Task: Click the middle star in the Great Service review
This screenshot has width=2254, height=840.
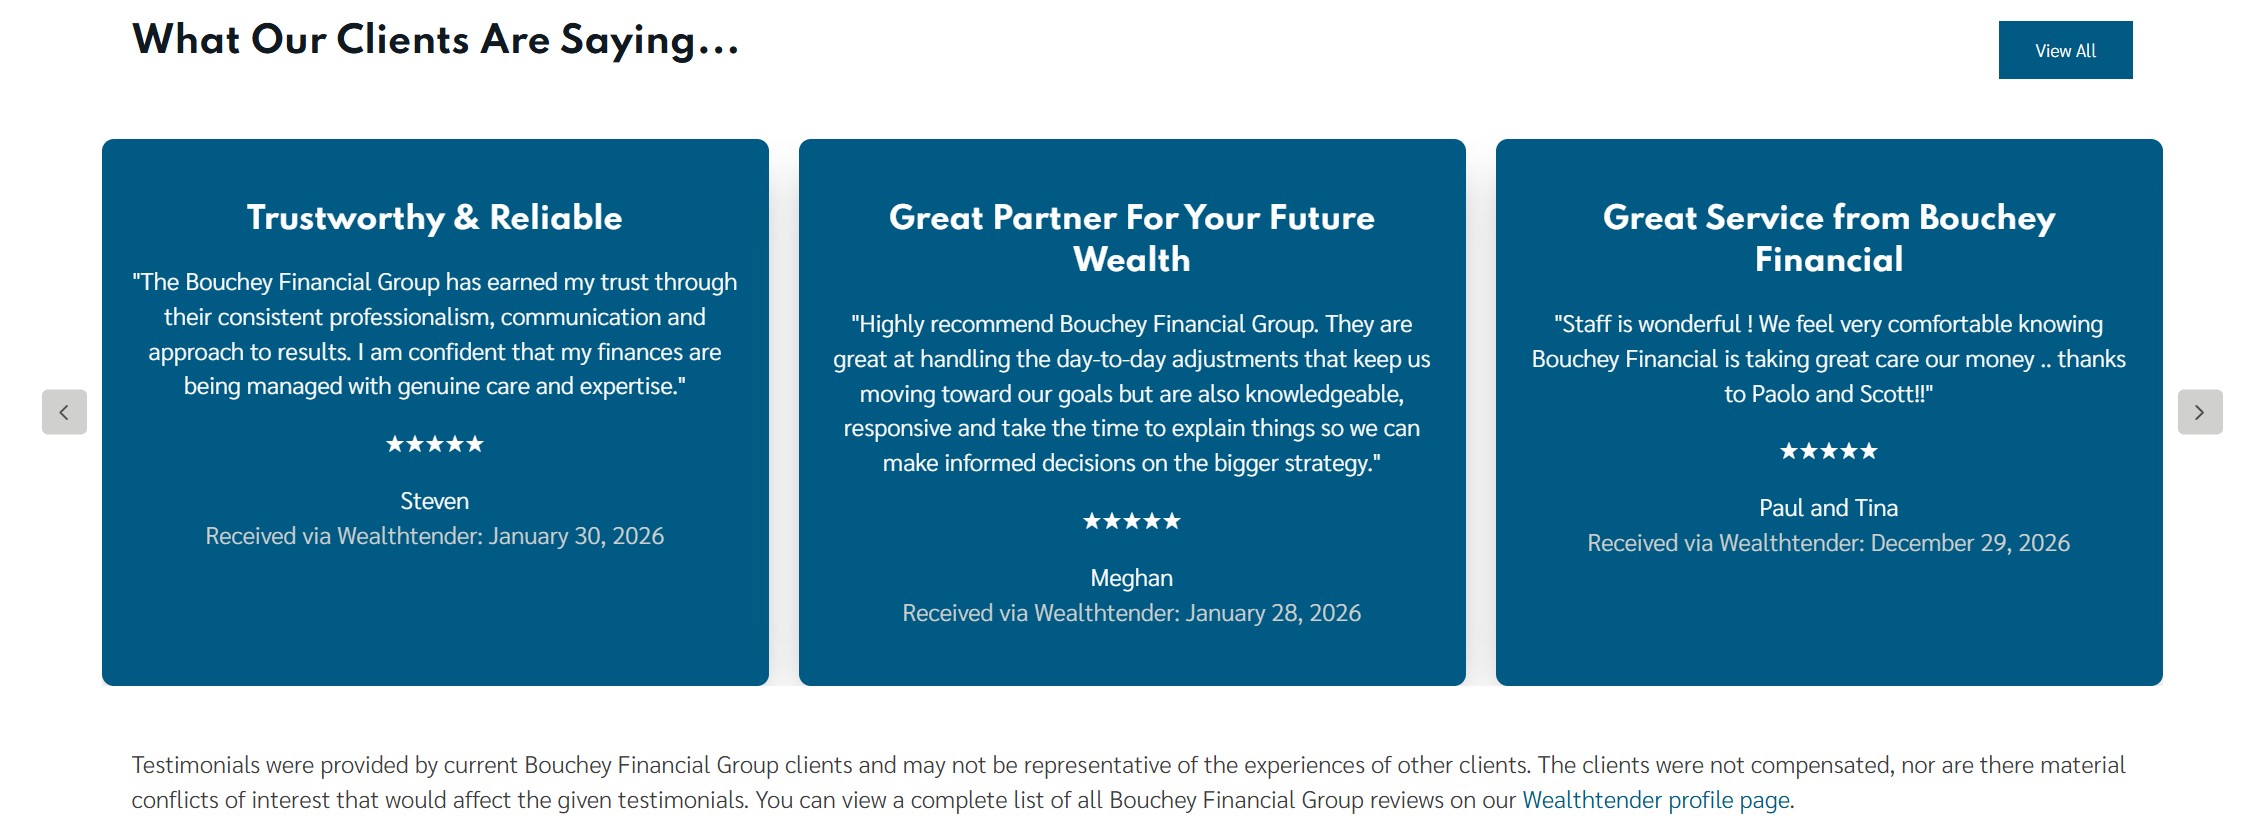Action: pyautogui.click(x=1827, y=451)
